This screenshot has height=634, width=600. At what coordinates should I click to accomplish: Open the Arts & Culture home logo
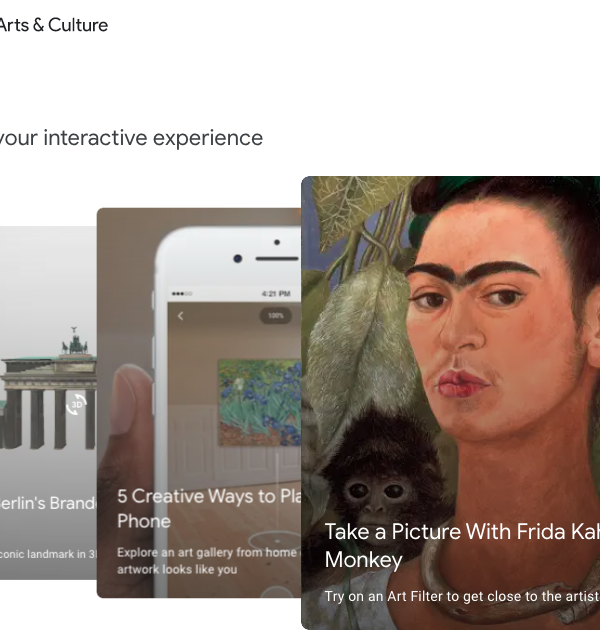(x=54, y=25)
